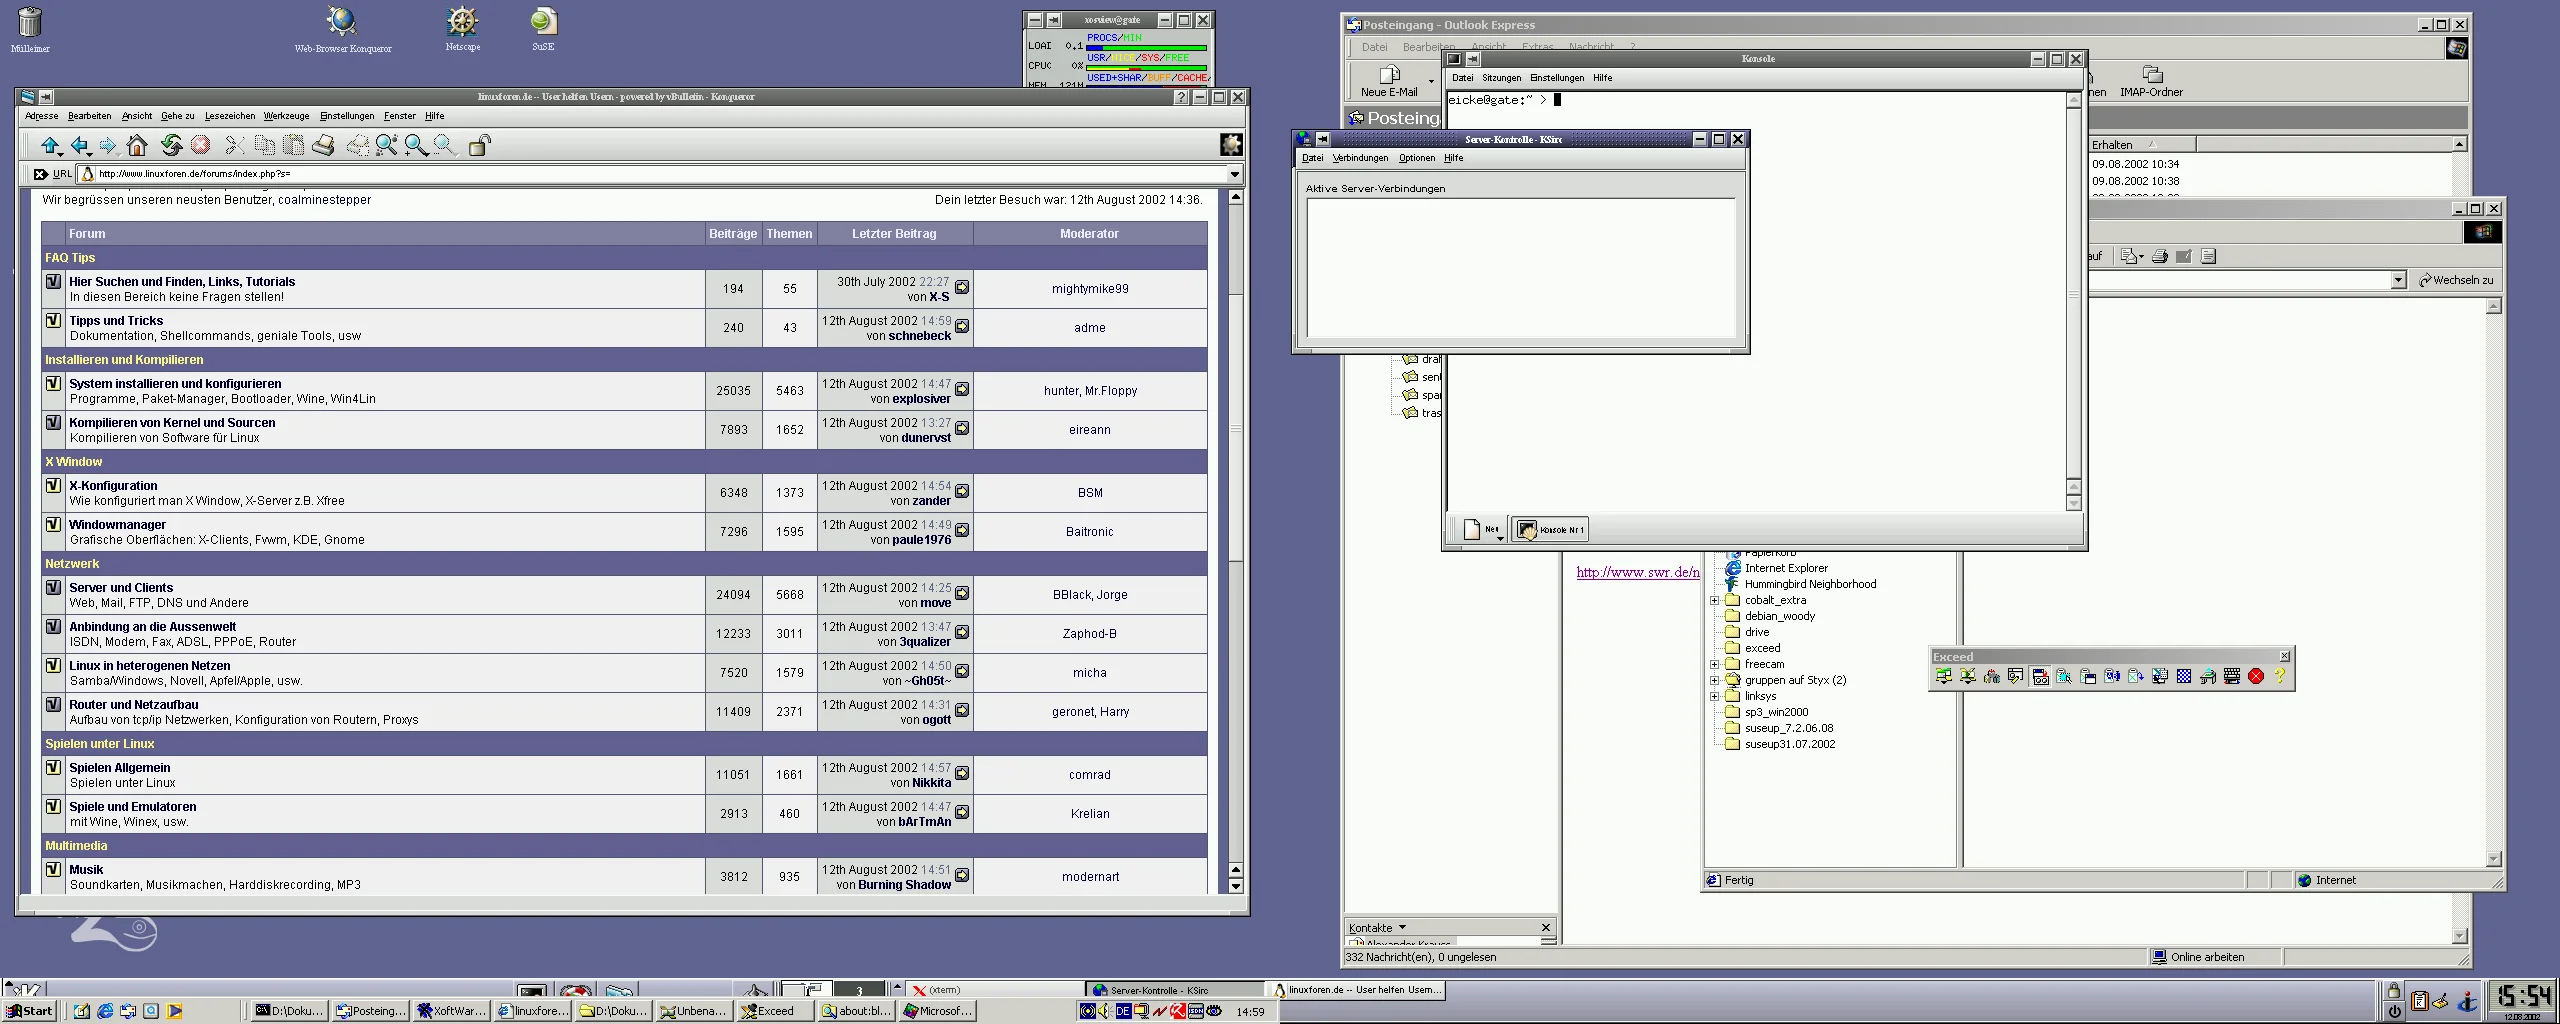2560x1024 pixels.
Task: Click the padlock security icon in Konqueror
Action: (x=480, y=146)
